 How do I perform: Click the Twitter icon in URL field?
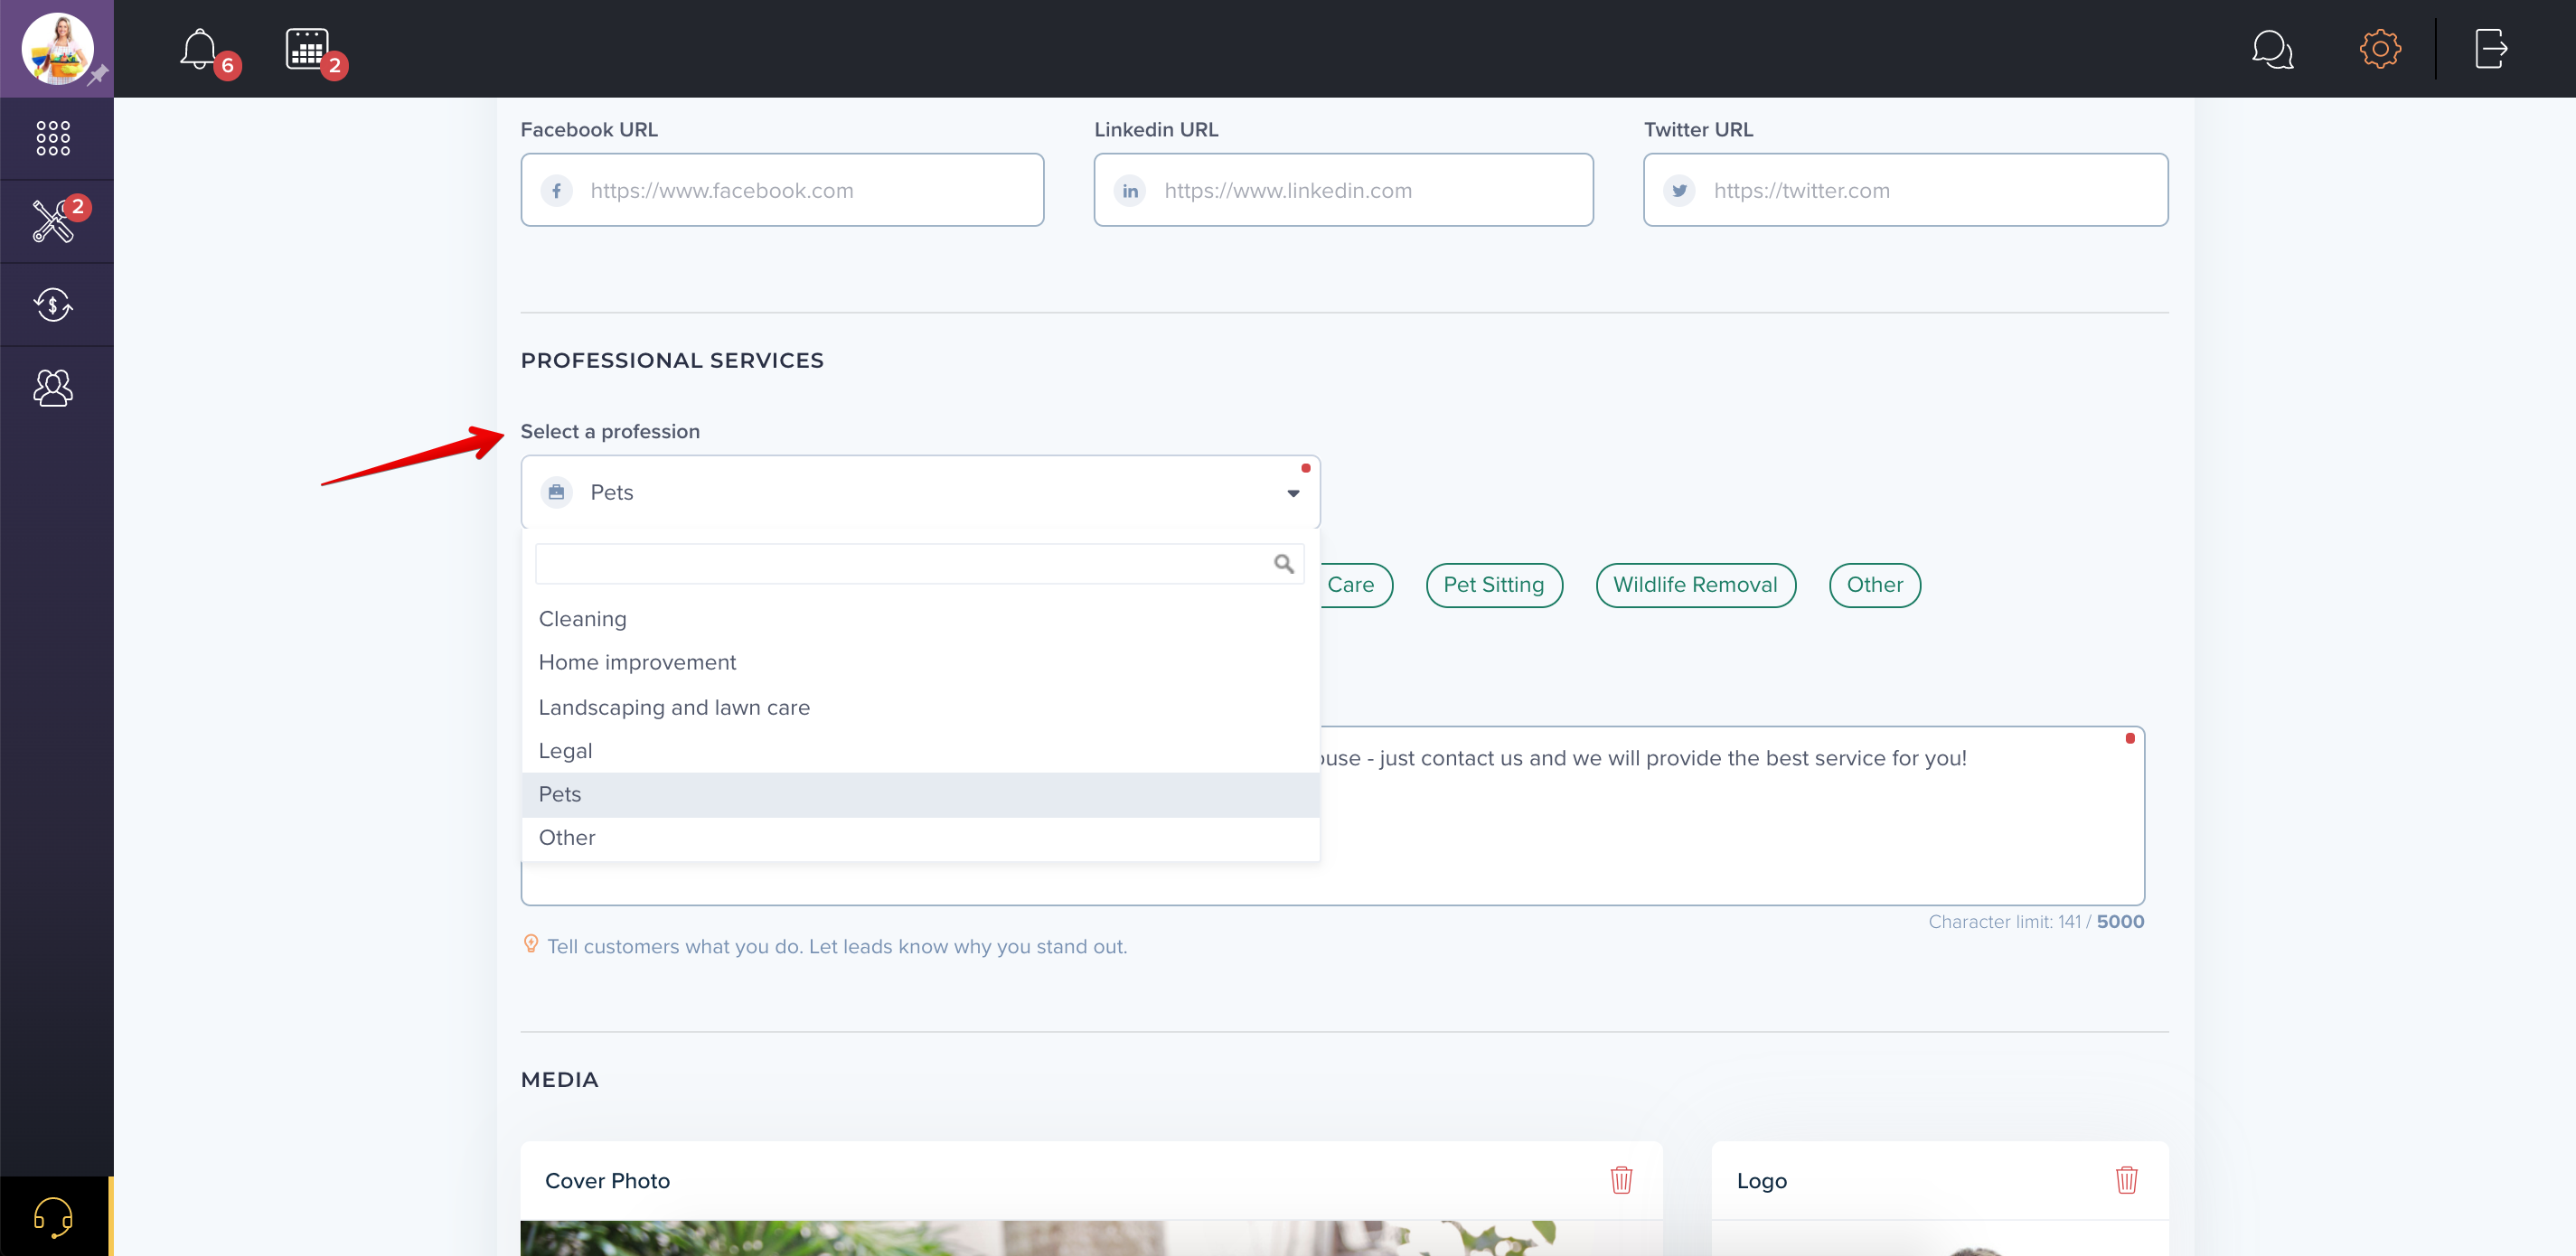(x=1679, y=190)
